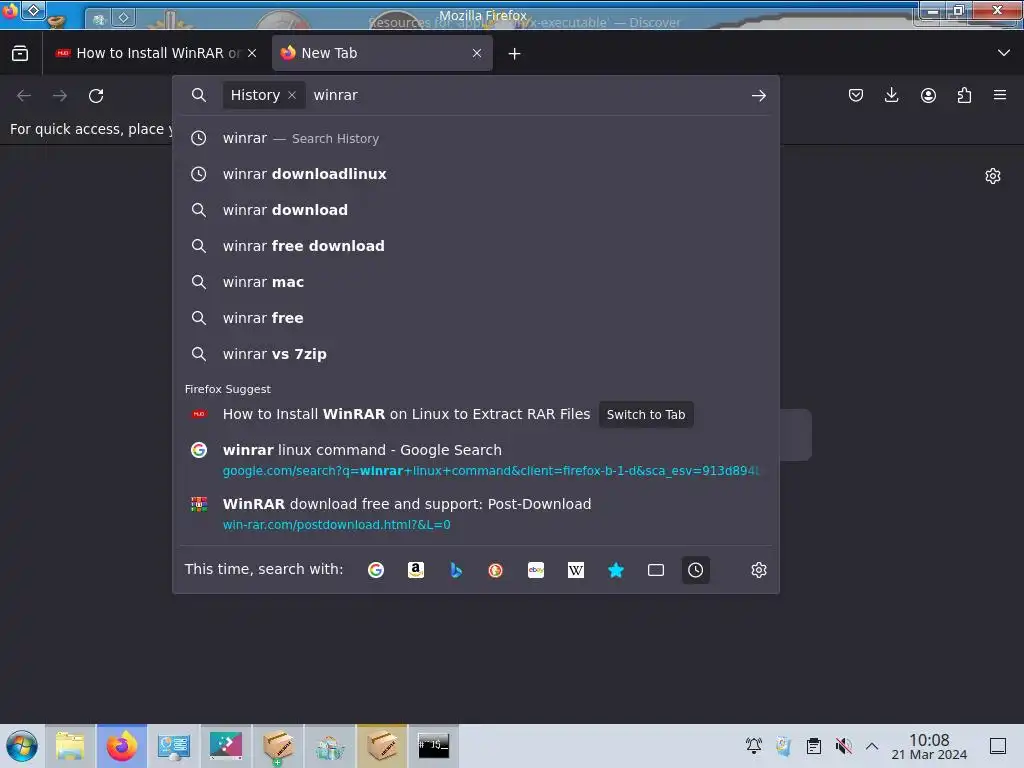The image size is (1024, 768).
Task: Pick the 'winrar free download' suggestion
Action: (x=475, y=246)
